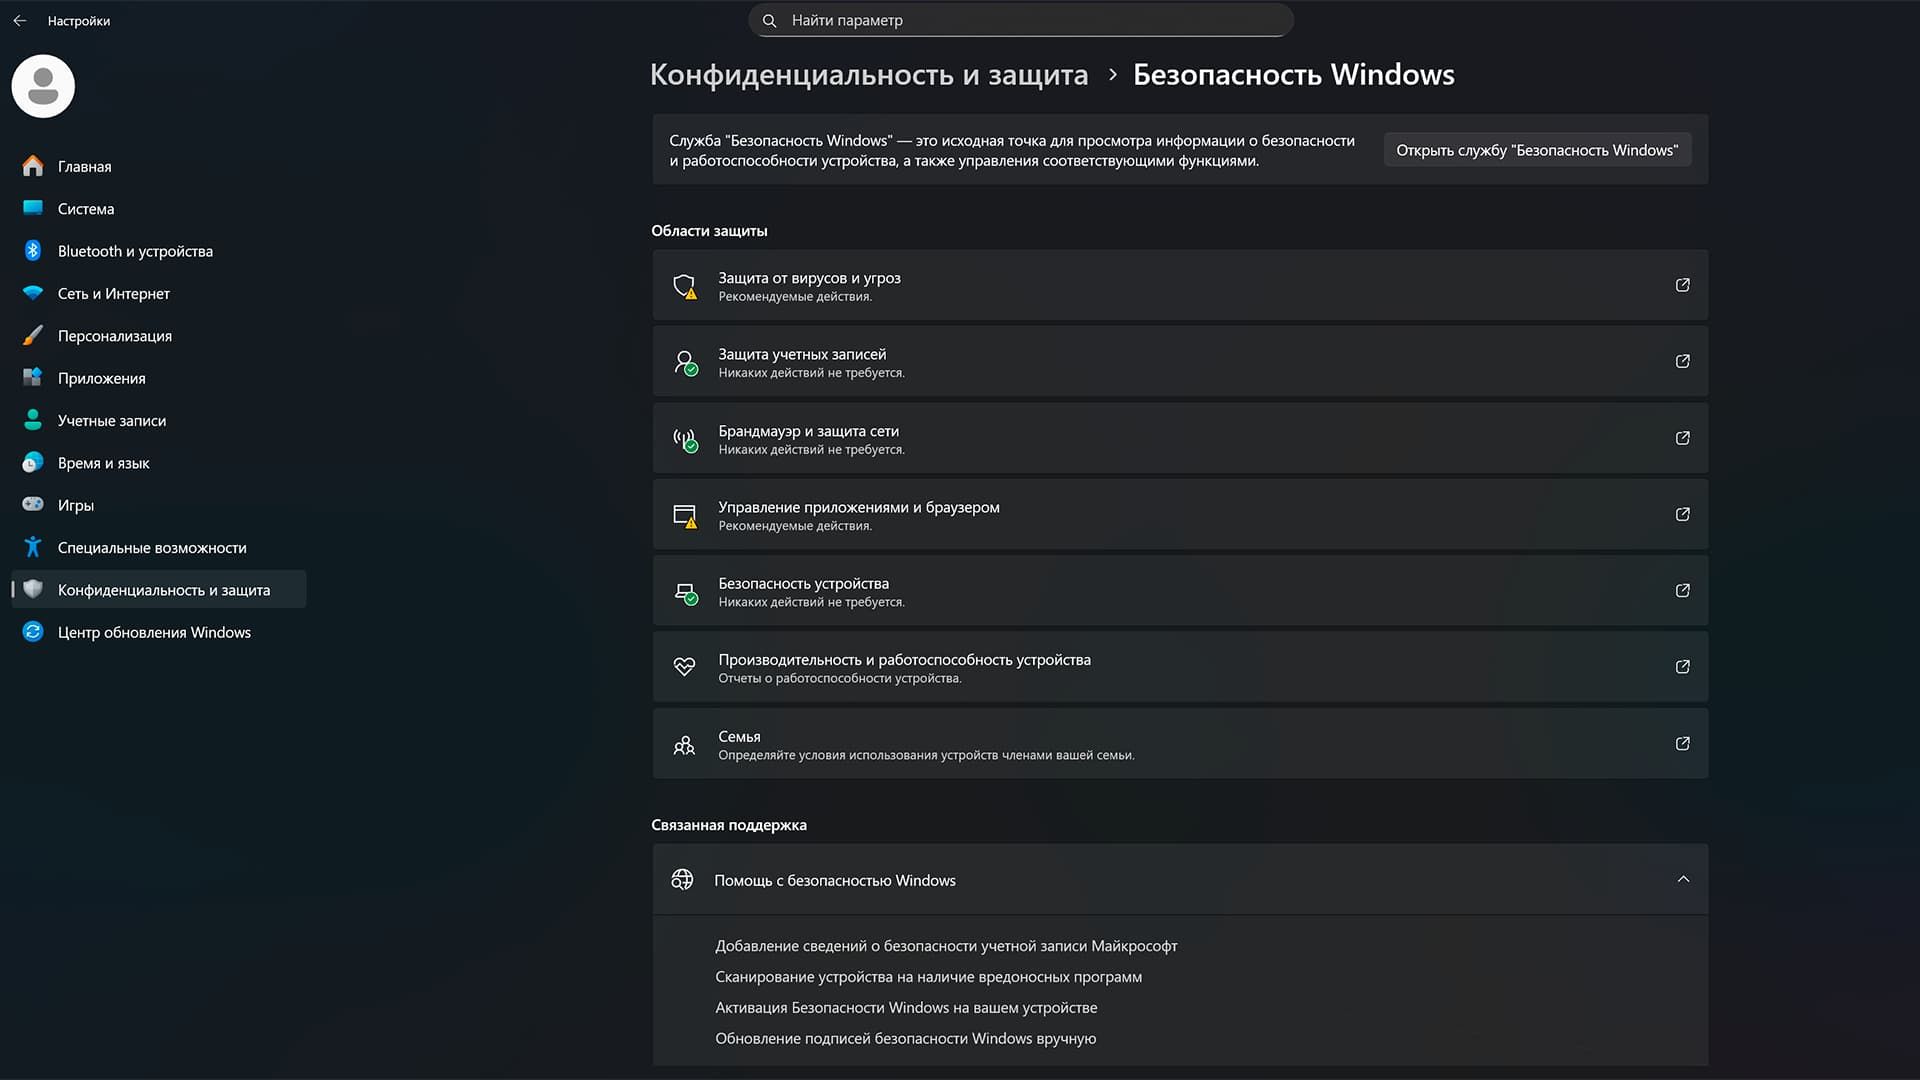Click the user avatar picture
1920x1080 pixels.
(42, 86)
